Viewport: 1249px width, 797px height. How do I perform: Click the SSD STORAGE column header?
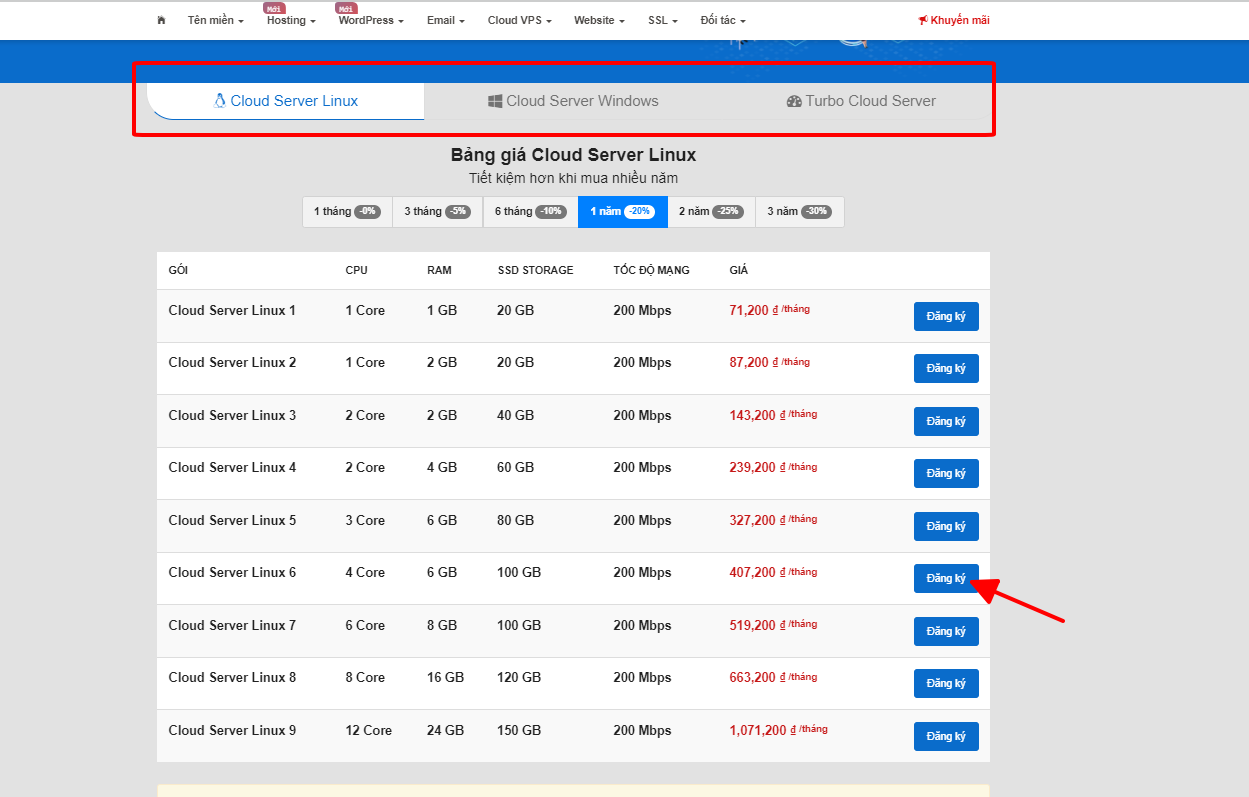click(535, 270)
